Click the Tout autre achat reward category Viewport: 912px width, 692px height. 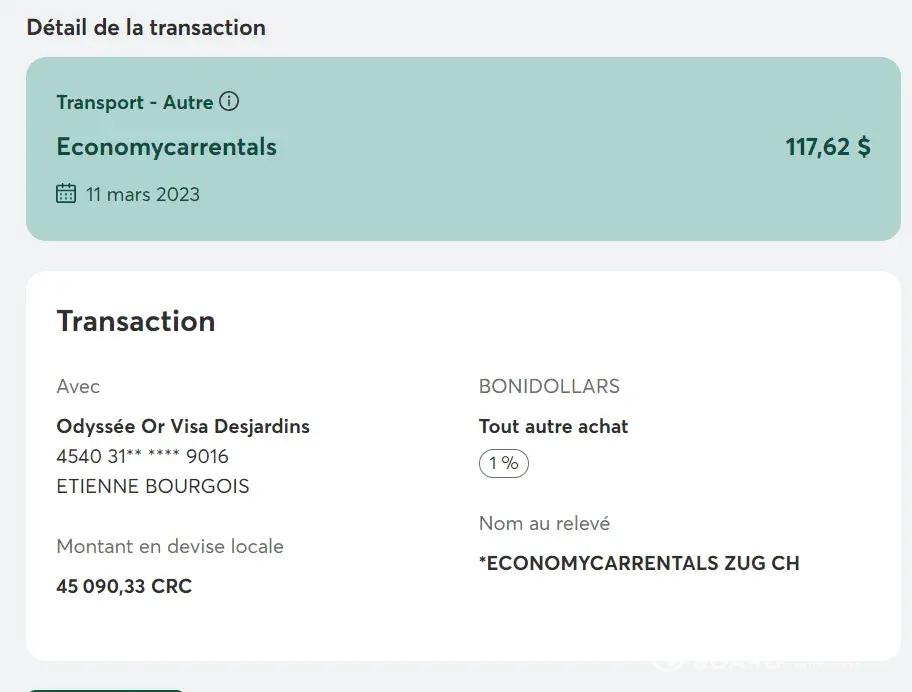(x=553, y=426)
